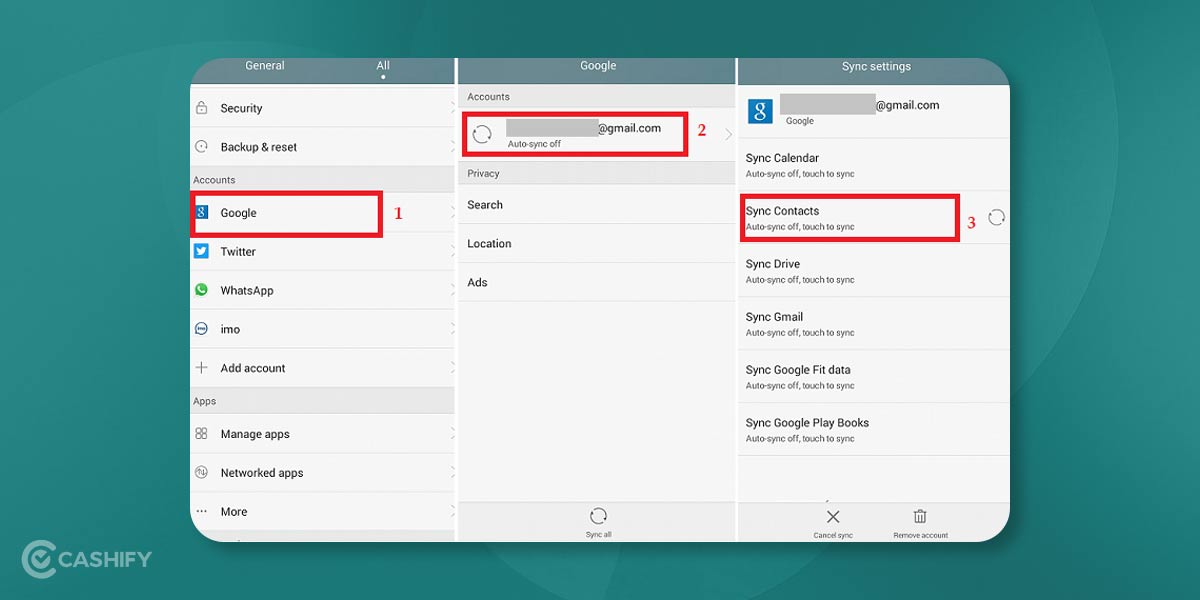Tap the Twitter bird icon
The image size is (1200, 600).
[x=201, y=251]
